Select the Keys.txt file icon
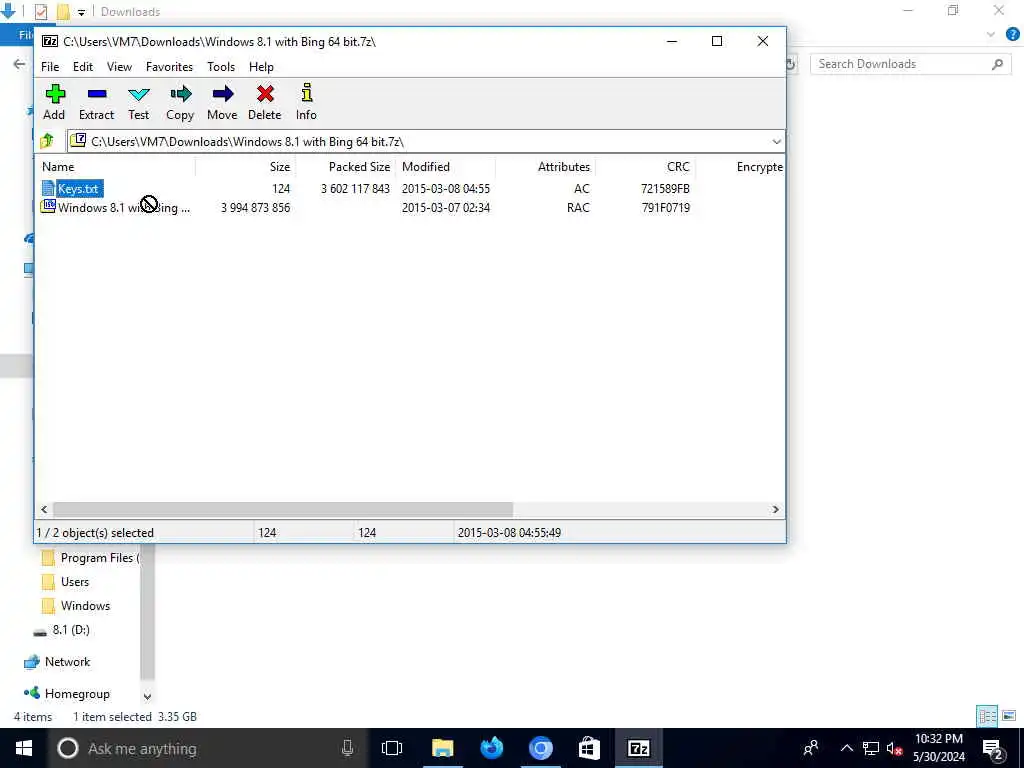The width and height of the screenshot is (1024, 768). [48, 189]
